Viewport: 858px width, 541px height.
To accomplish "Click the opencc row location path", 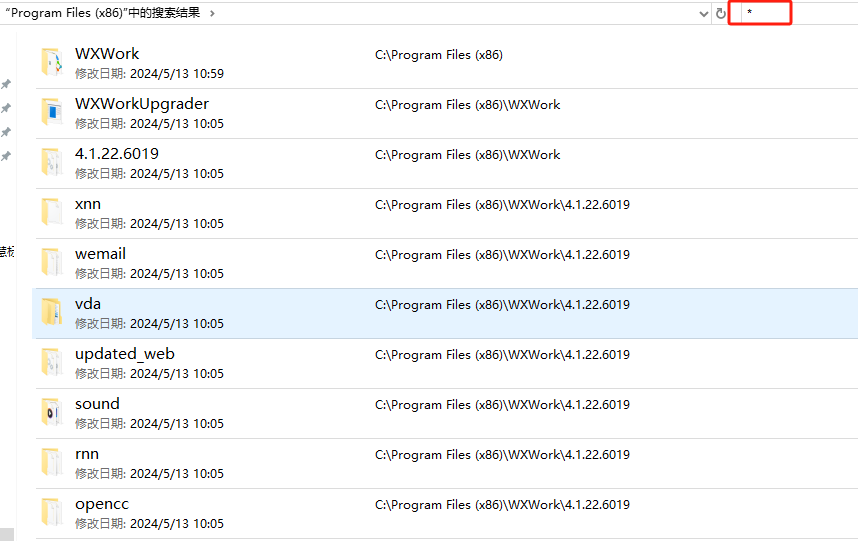I will [x=502, y=505].
